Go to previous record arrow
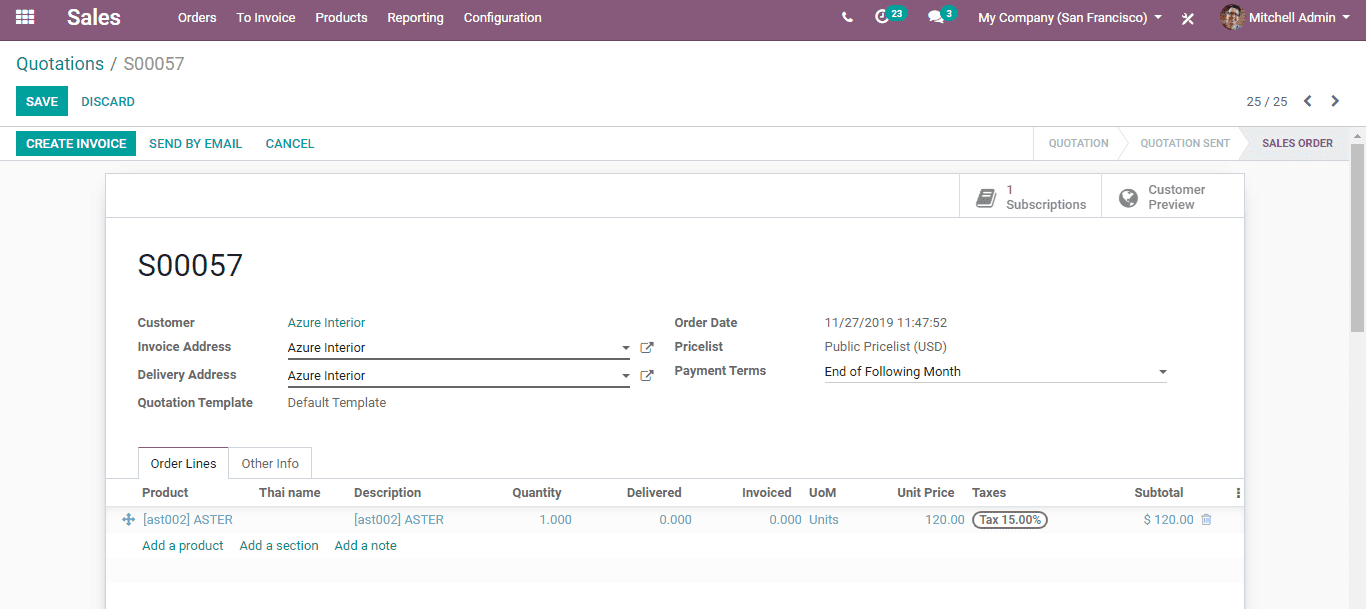This screenshot has width=1366, height=609. (1308, 101)
